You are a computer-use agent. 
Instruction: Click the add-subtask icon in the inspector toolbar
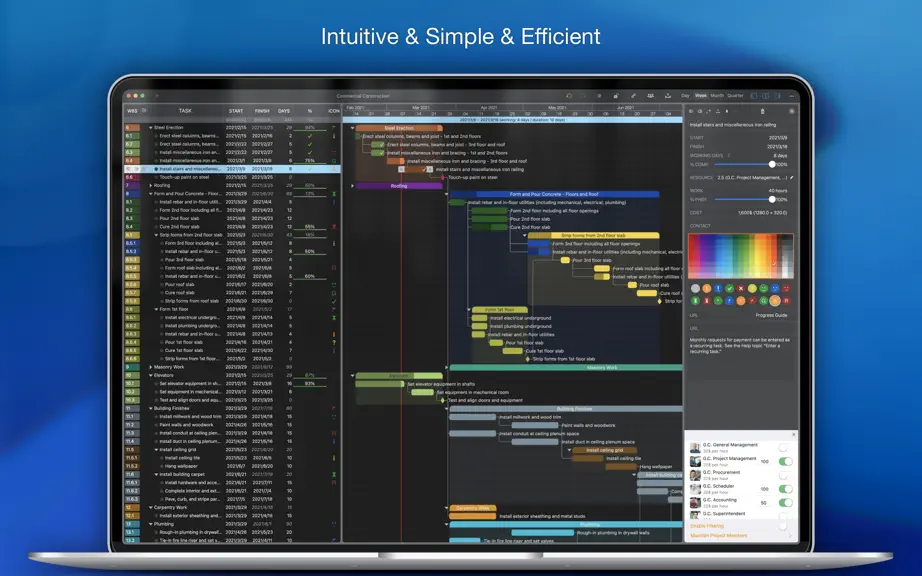tap(709, 111)
